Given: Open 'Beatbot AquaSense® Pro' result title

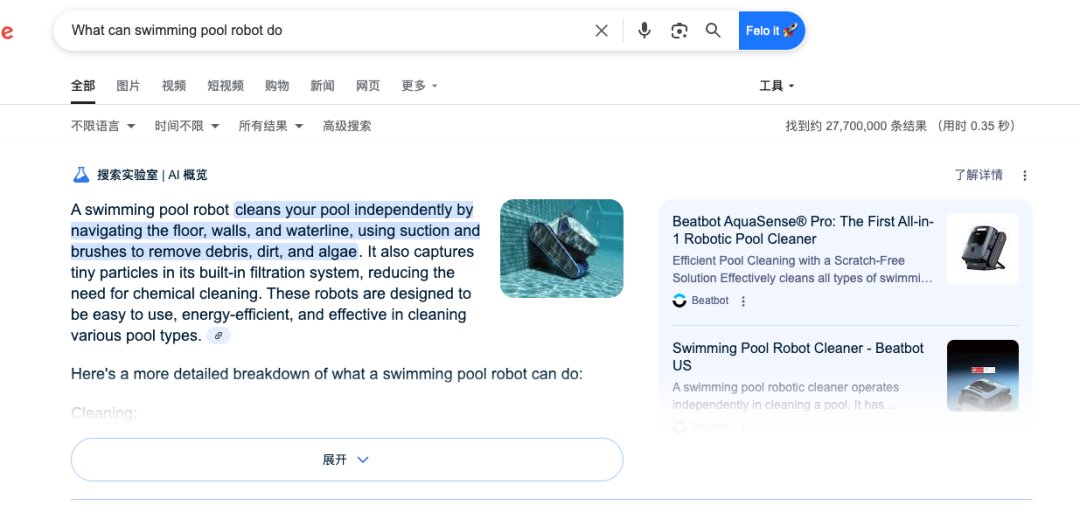Looking at the screenshot, I should point(803,230).
